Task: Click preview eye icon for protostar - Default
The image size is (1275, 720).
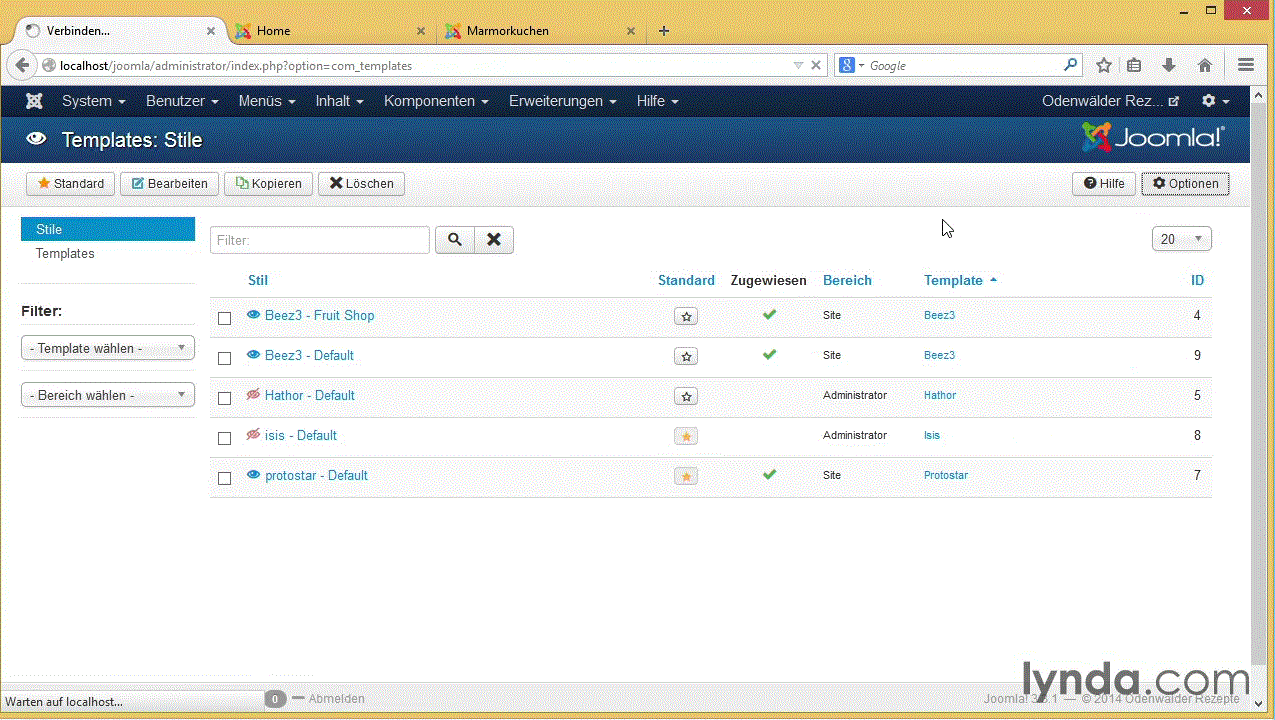Action: [254, 475]
